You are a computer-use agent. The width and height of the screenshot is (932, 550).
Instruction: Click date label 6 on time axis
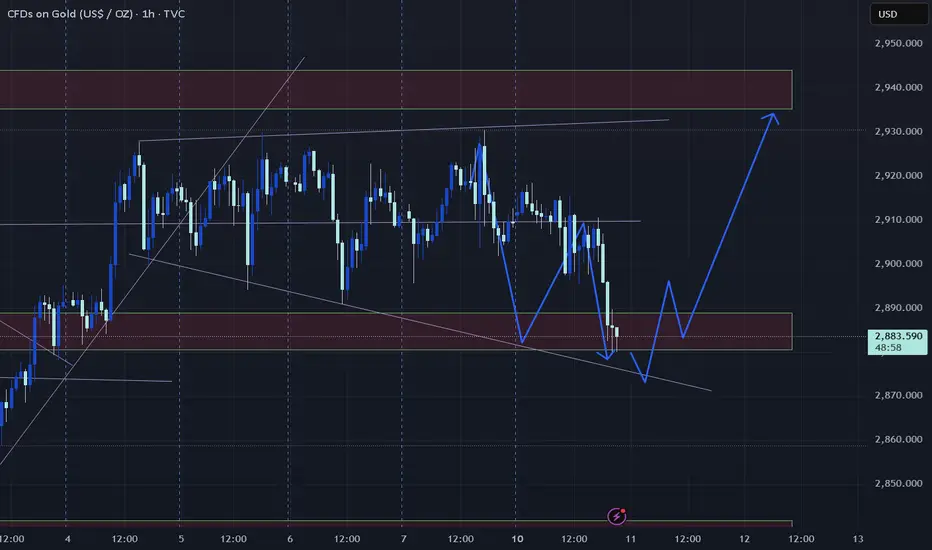pyautogui.click(x=290, y=539)
